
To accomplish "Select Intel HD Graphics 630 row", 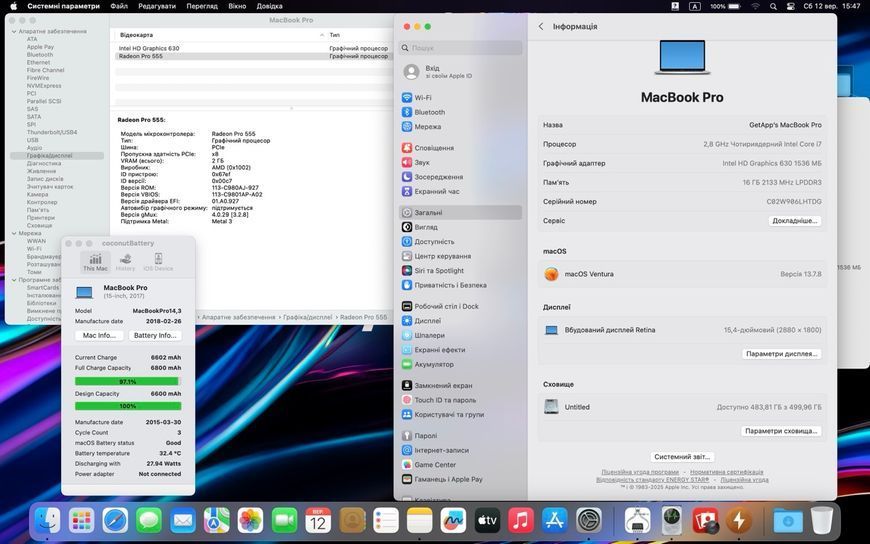I will point(252,48).
